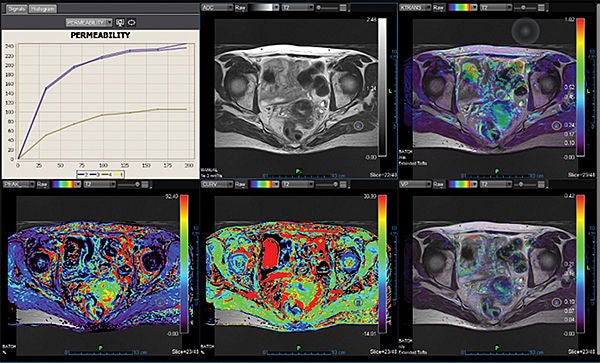Switch to the Signals tab
Image resolution: width=600 pixels, height=363 pixels.
pos(16,8)
